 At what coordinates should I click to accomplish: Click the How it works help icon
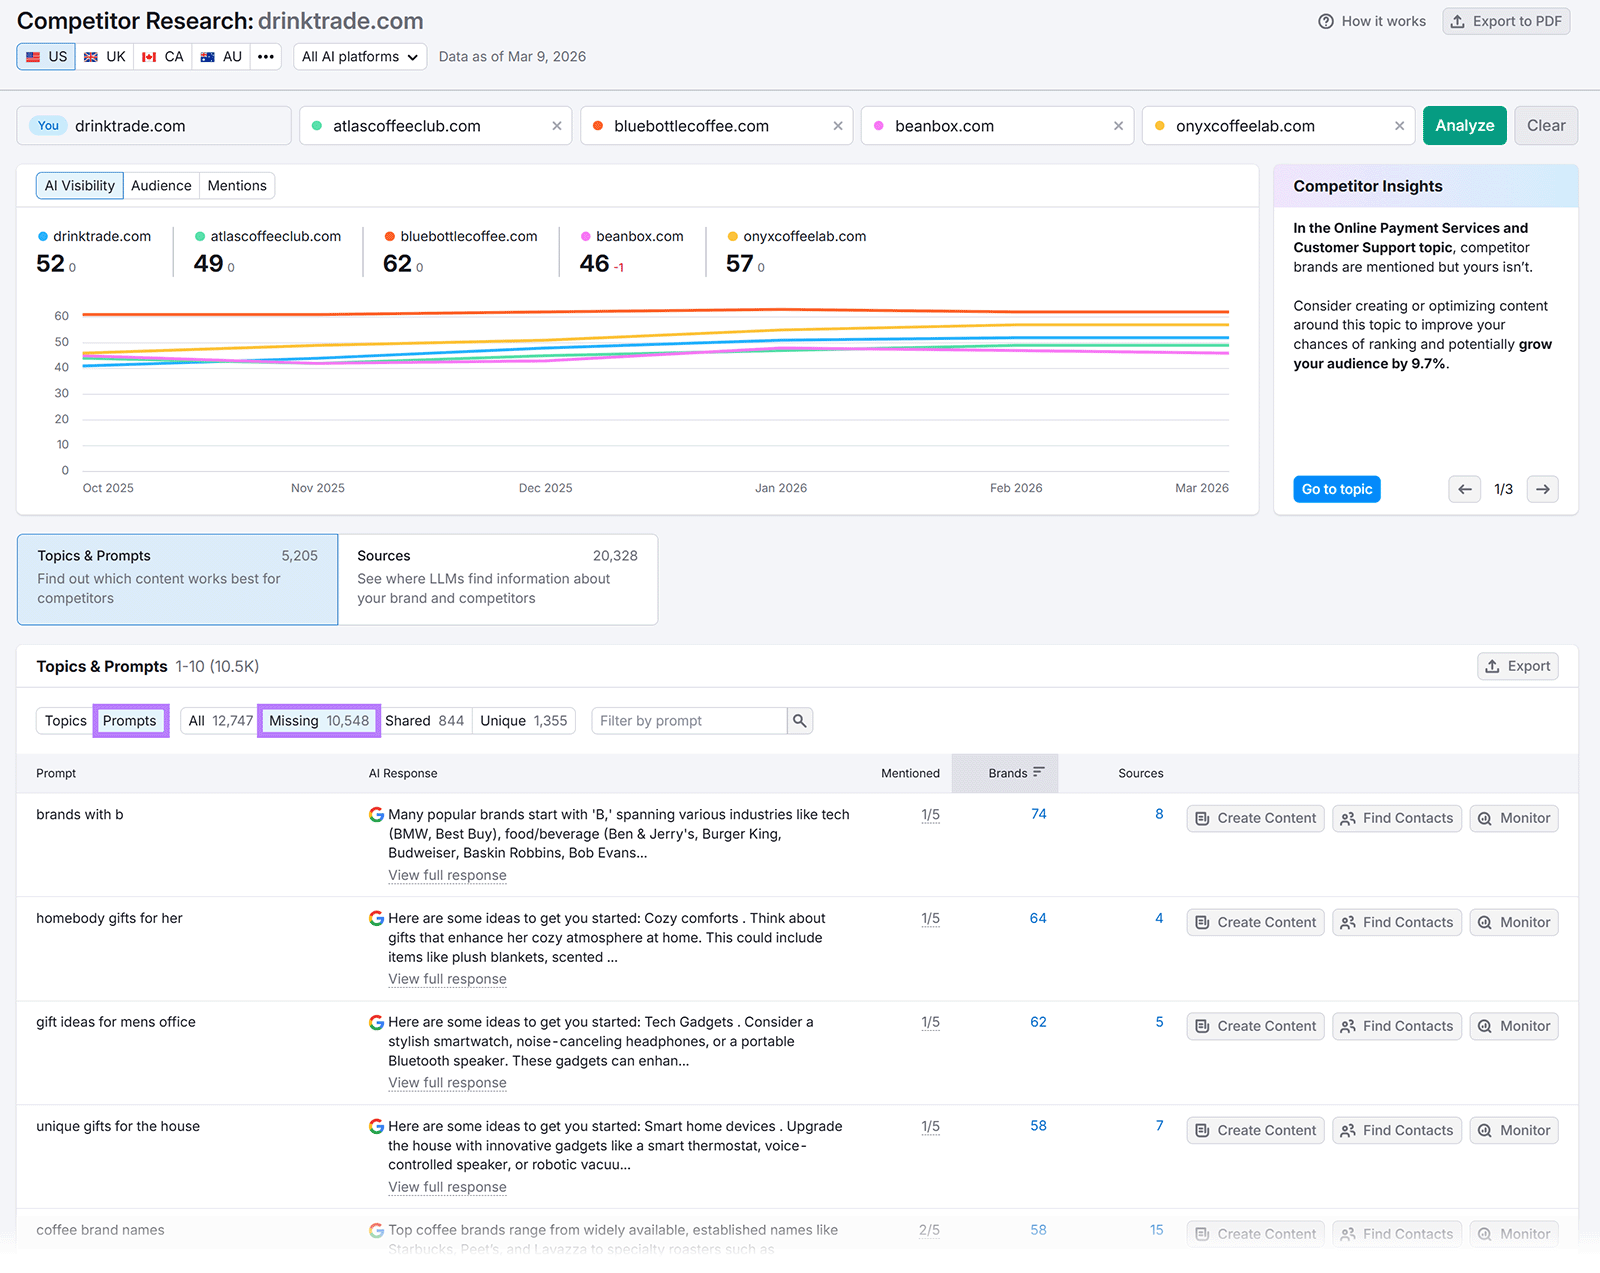(1326, 21)
